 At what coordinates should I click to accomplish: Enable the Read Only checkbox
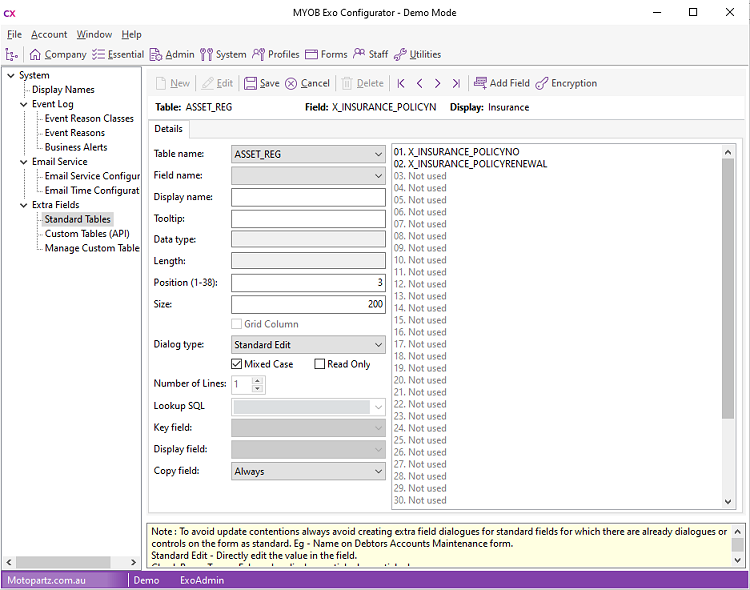[x=320, y=364]
